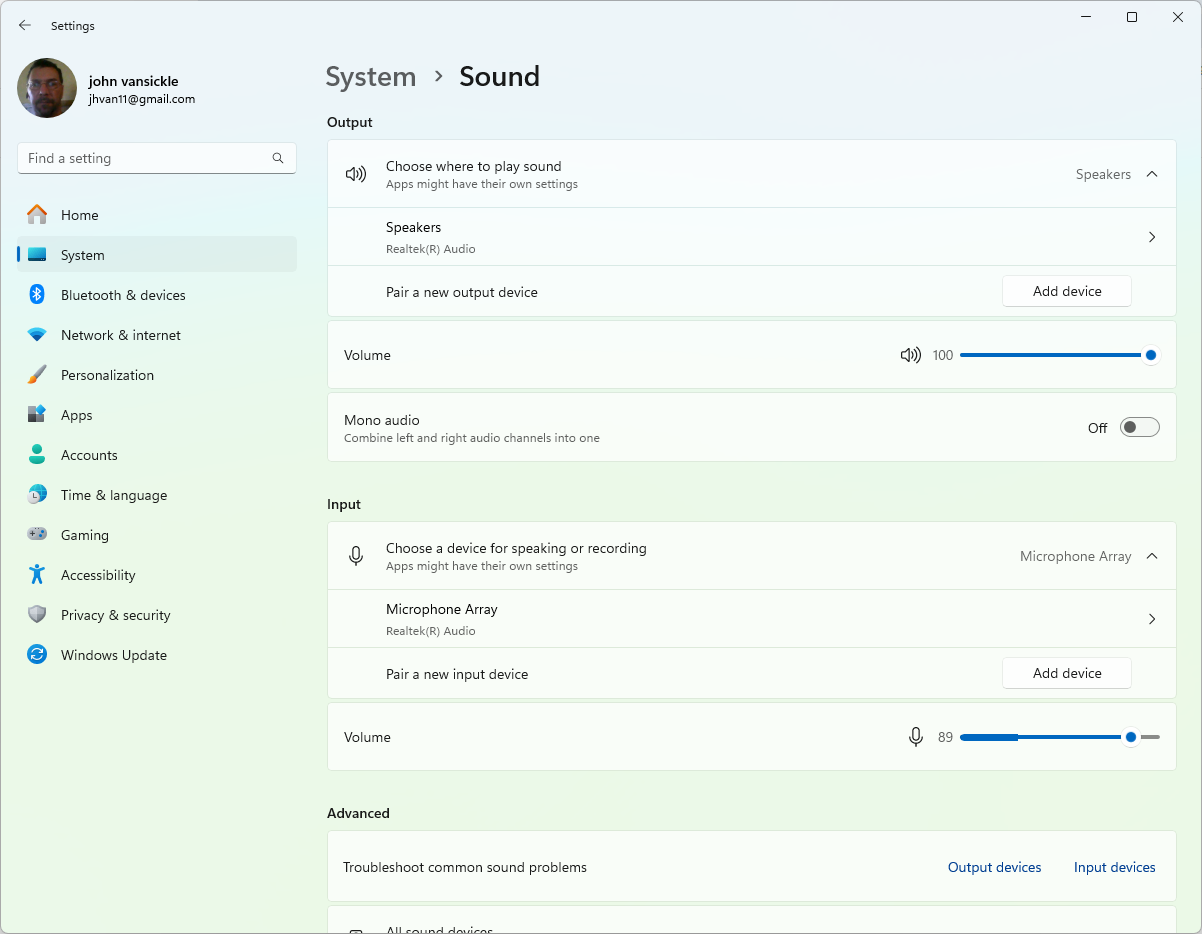Click speaker icon next to Choose where to play sound

356,174
